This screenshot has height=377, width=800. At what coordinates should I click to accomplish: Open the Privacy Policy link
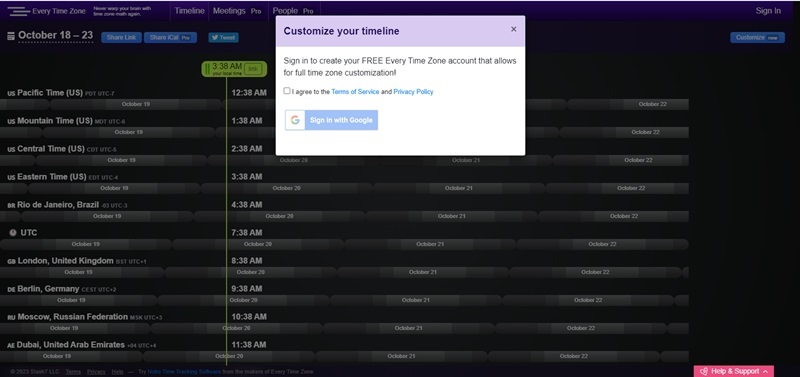tap(413, 92)
